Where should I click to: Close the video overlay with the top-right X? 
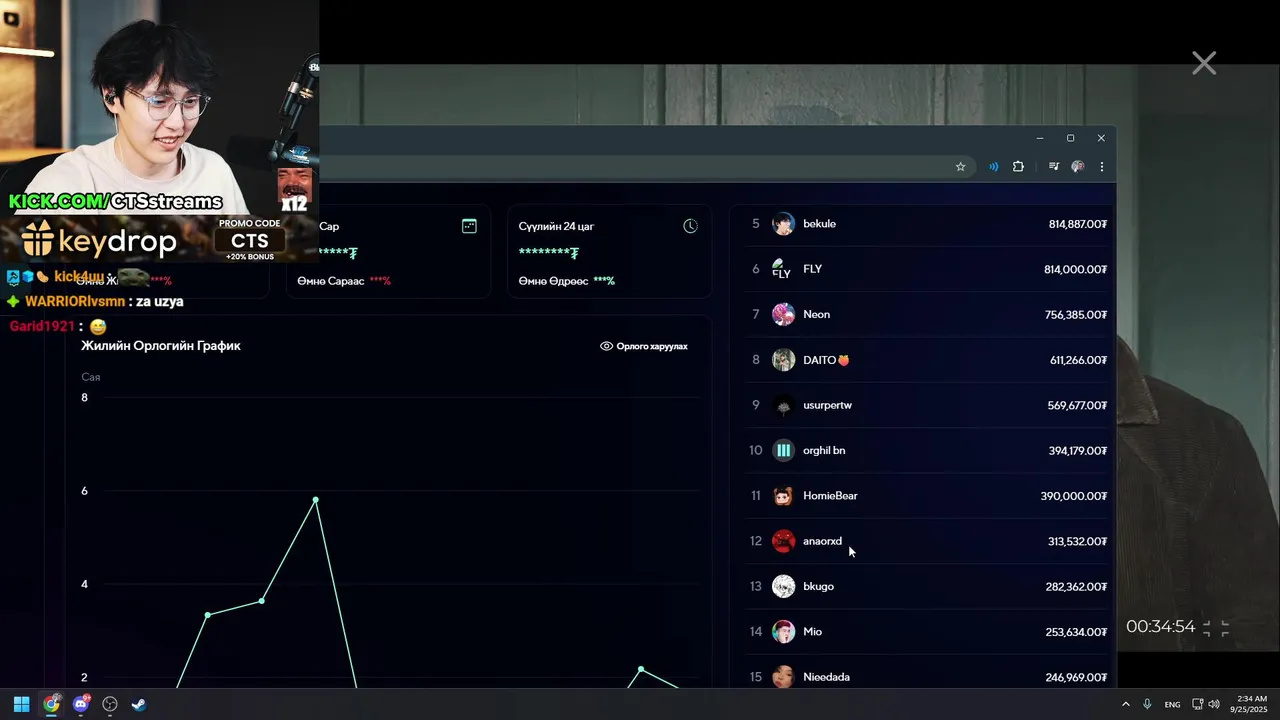pos(1204,63)
